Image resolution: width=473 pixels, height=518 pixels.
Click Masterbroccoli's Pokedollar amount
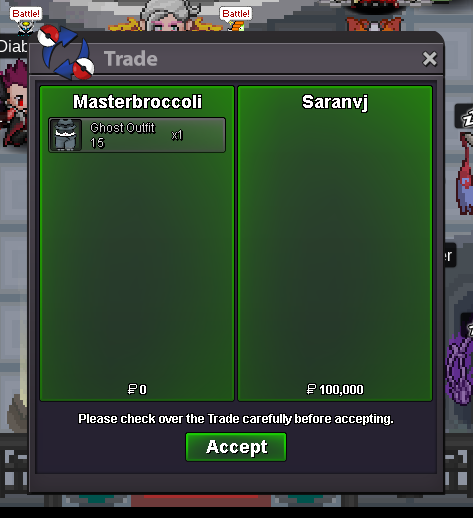[x=137, y=389]
